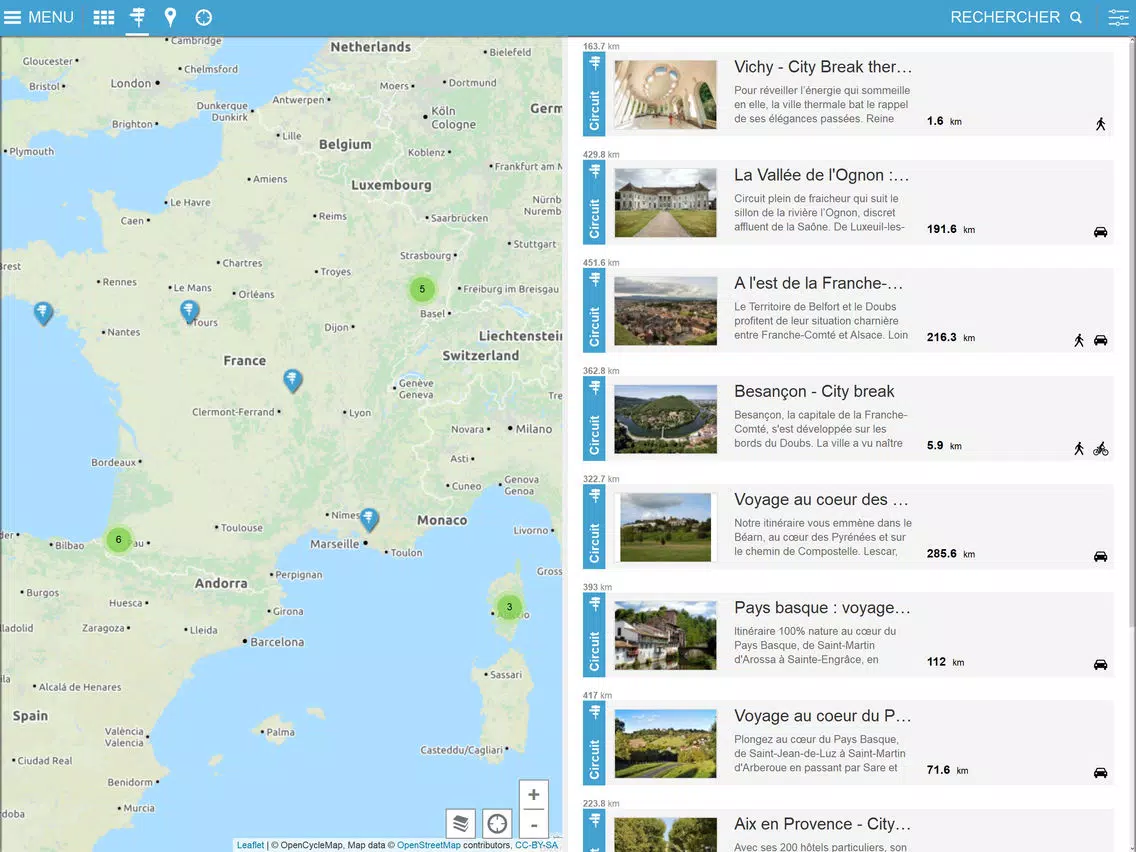The image size is (1136, 852).
Task: Click the Leaflet attribution link
Action: (x=250, y=845)
